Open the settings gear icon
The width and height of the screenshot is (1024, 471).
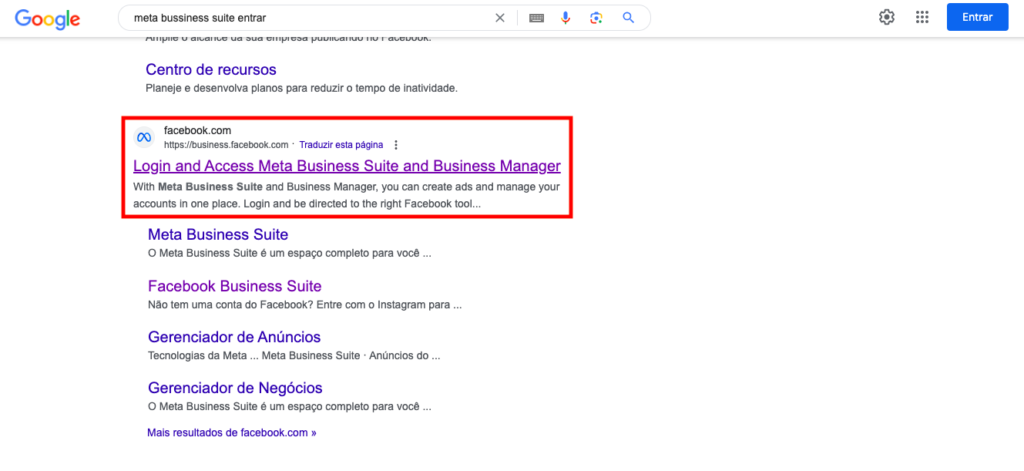[886, 17]
